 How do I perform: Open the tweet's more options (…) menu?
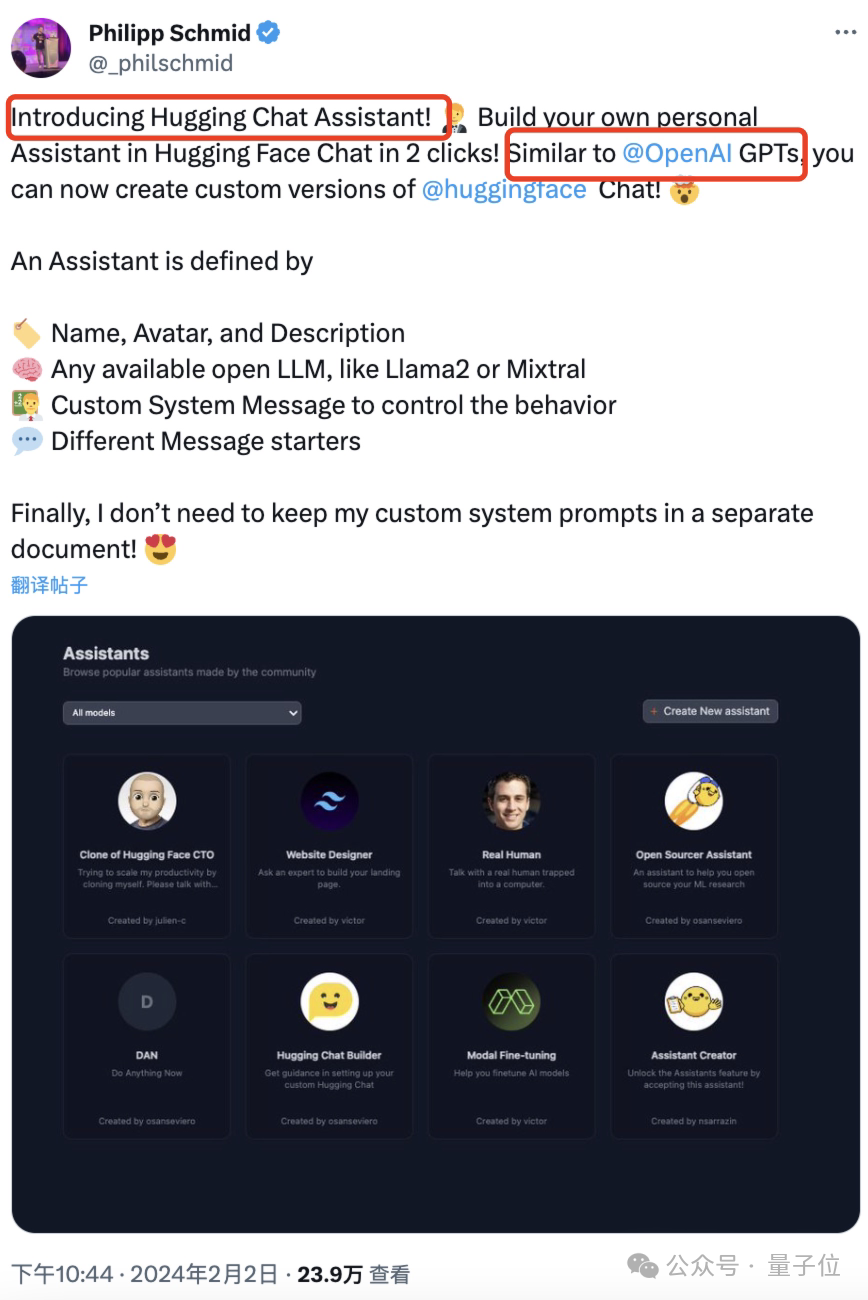(844, 32)
